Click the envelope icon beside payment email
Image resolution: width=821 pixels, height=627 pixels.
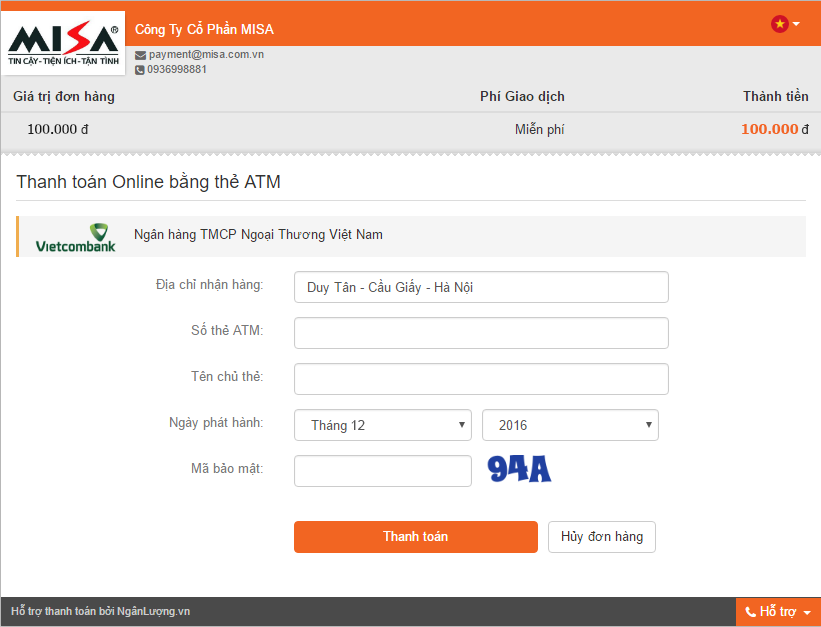tap(140, 55)
